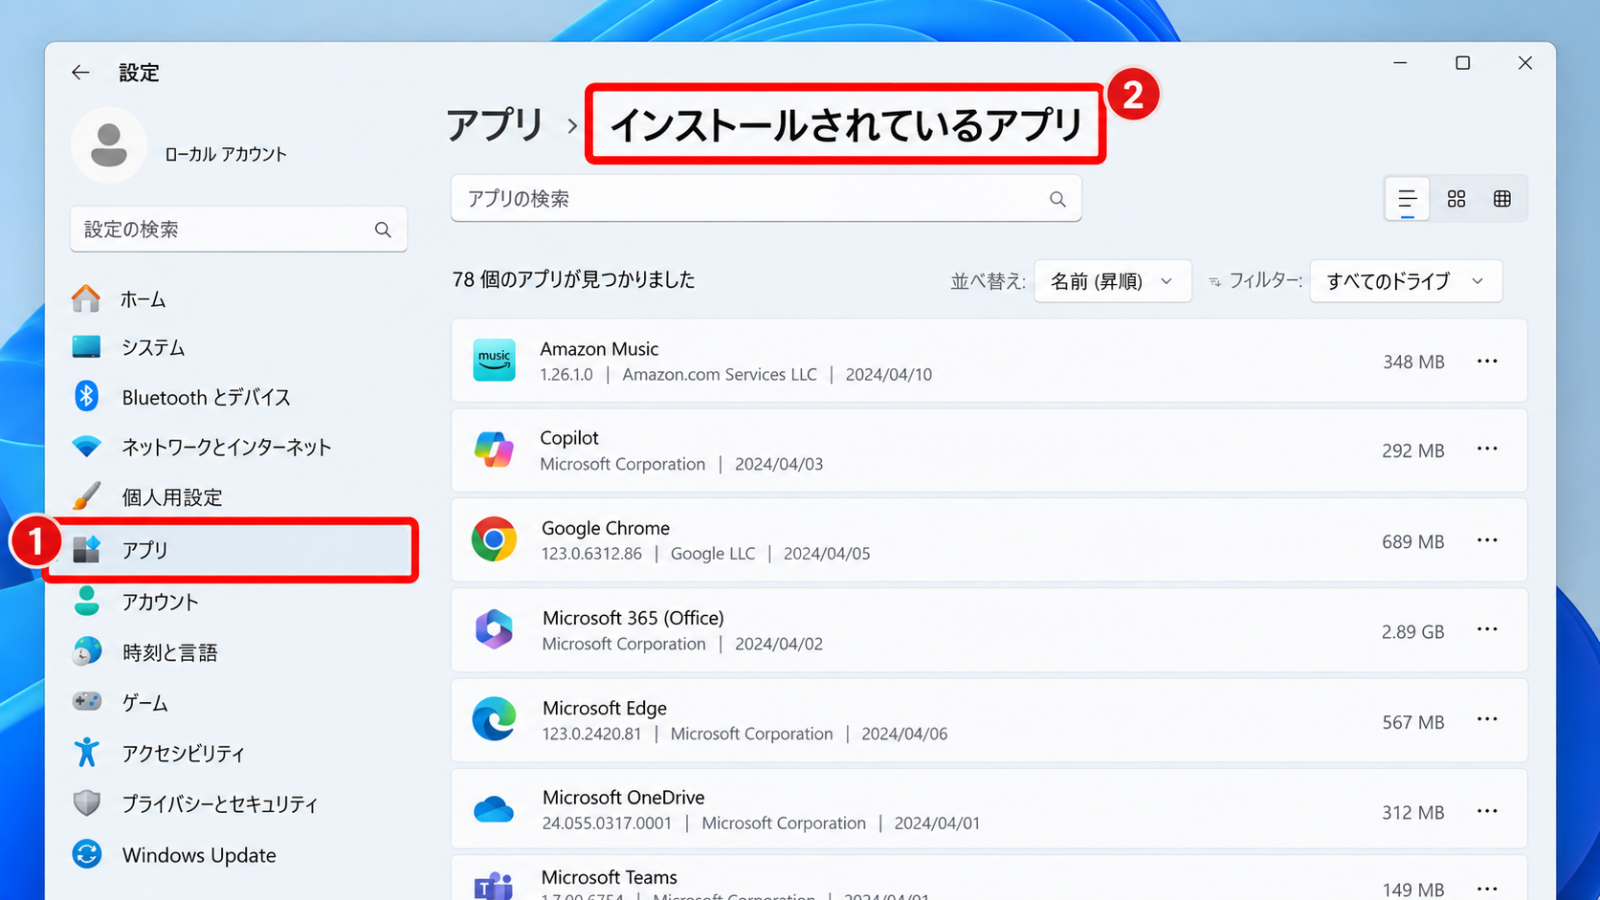Image resolution: width=1600 pixels, height=900 pixels.
Task: Select the System monitor icon
Action: [86, 347]
